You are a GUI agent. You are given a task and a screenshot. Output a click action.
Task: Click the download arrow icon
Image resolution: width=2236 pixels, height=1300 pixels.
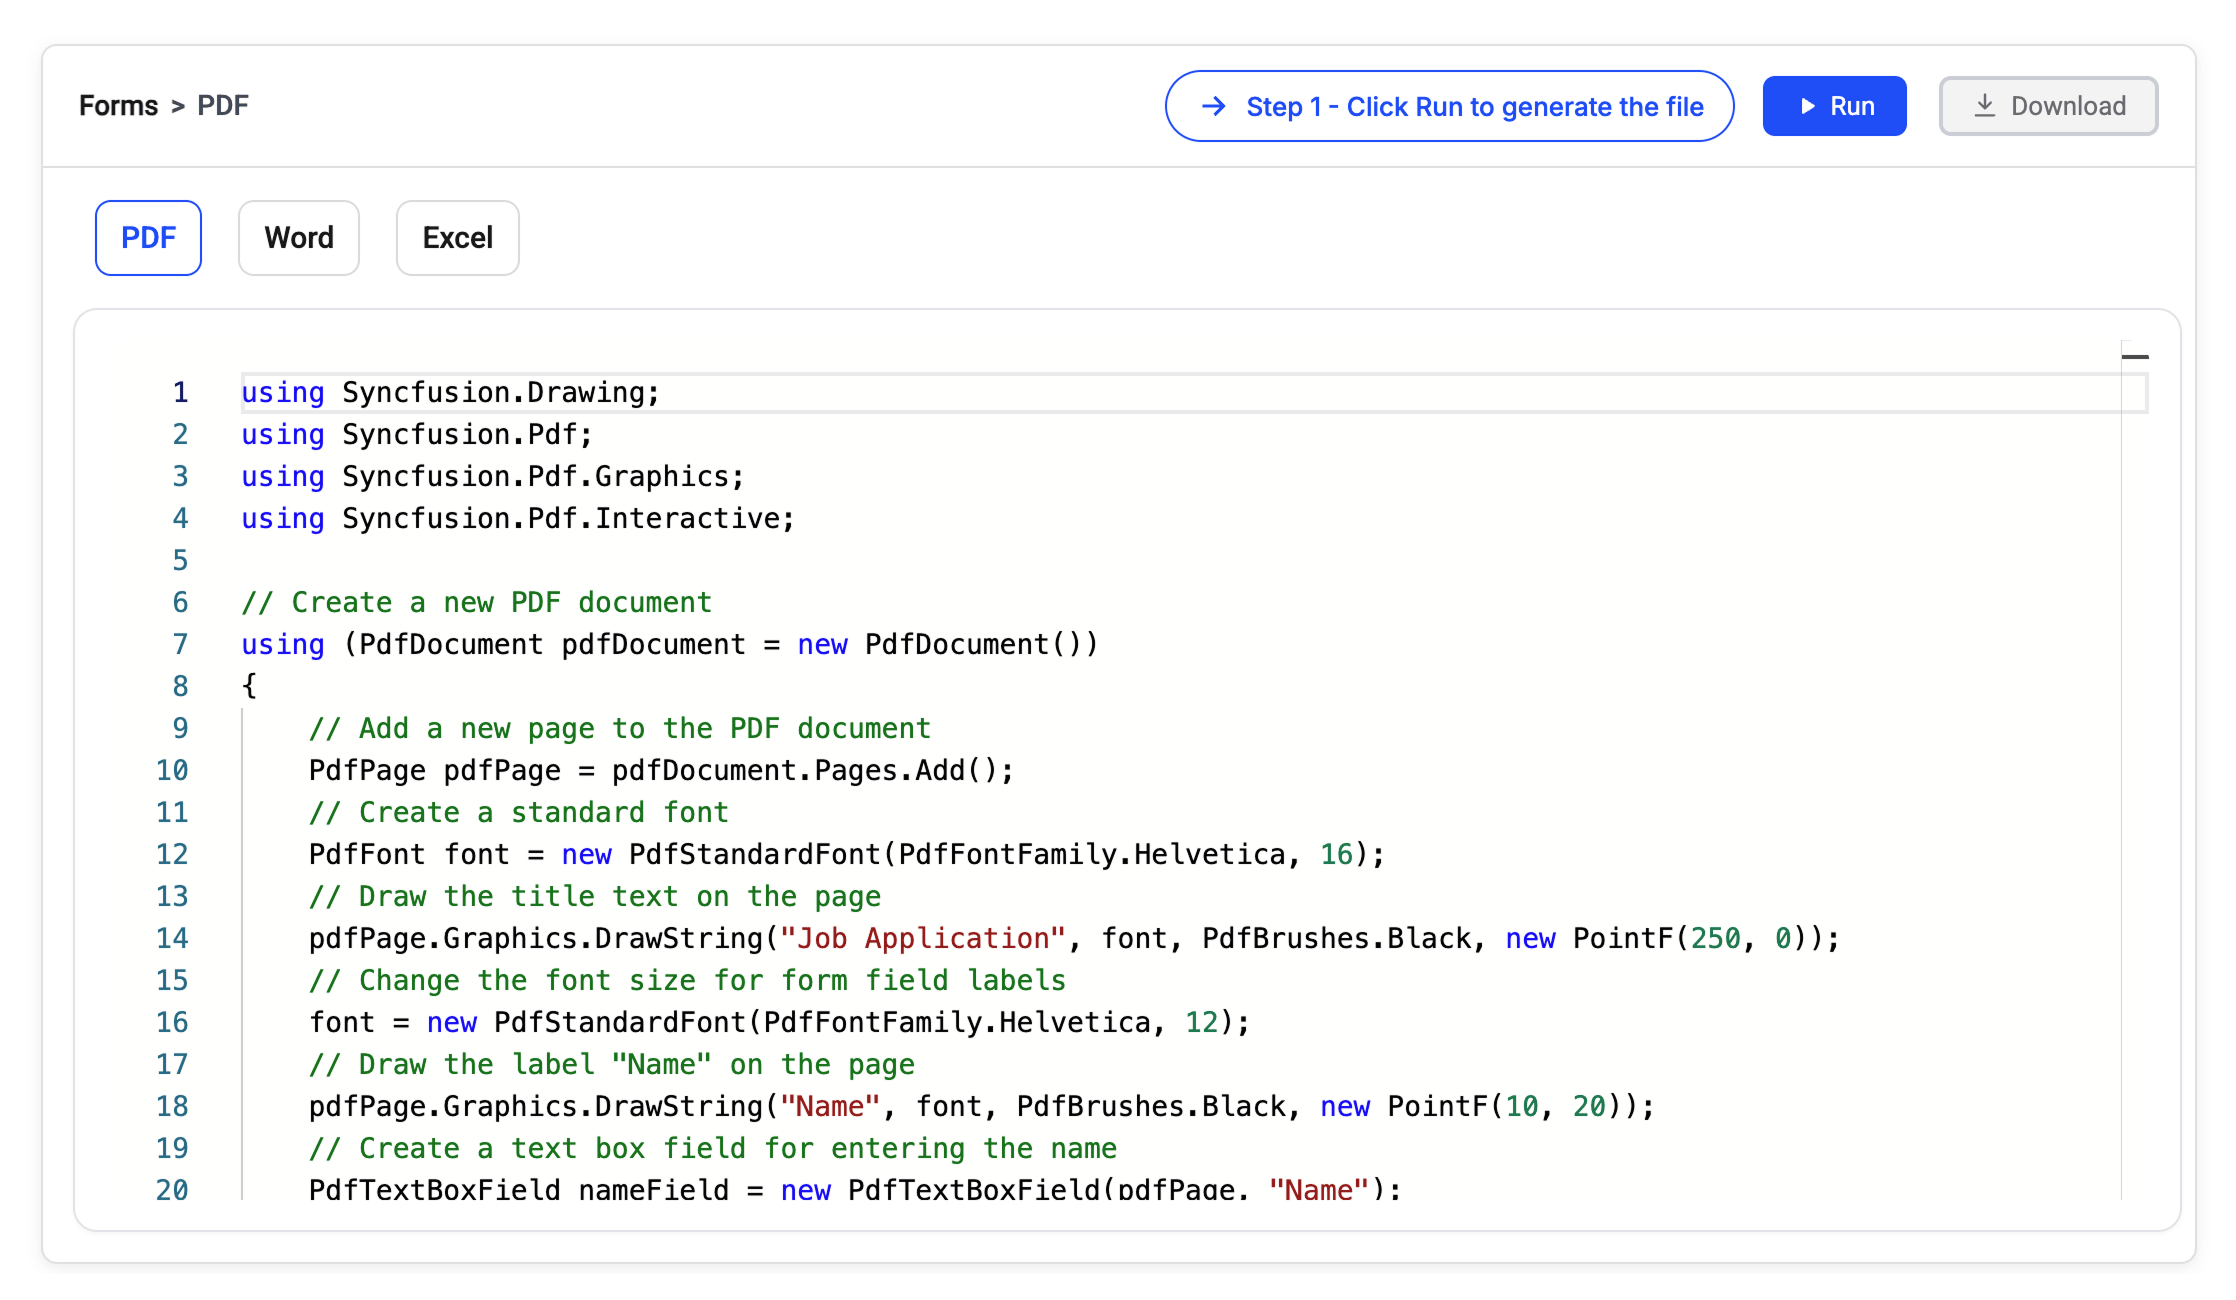click(1985, 106)
